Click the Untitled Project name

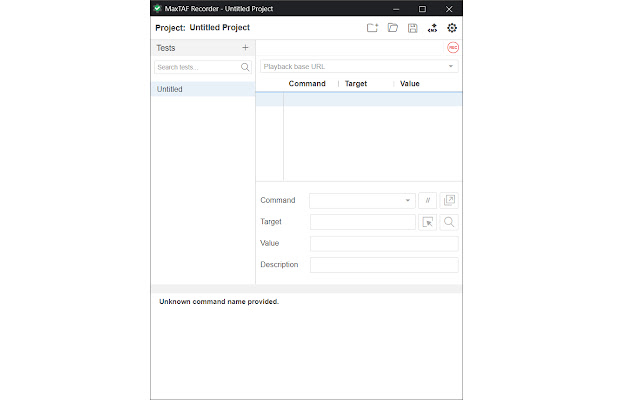pyautogui.click(x=220, y=27)
